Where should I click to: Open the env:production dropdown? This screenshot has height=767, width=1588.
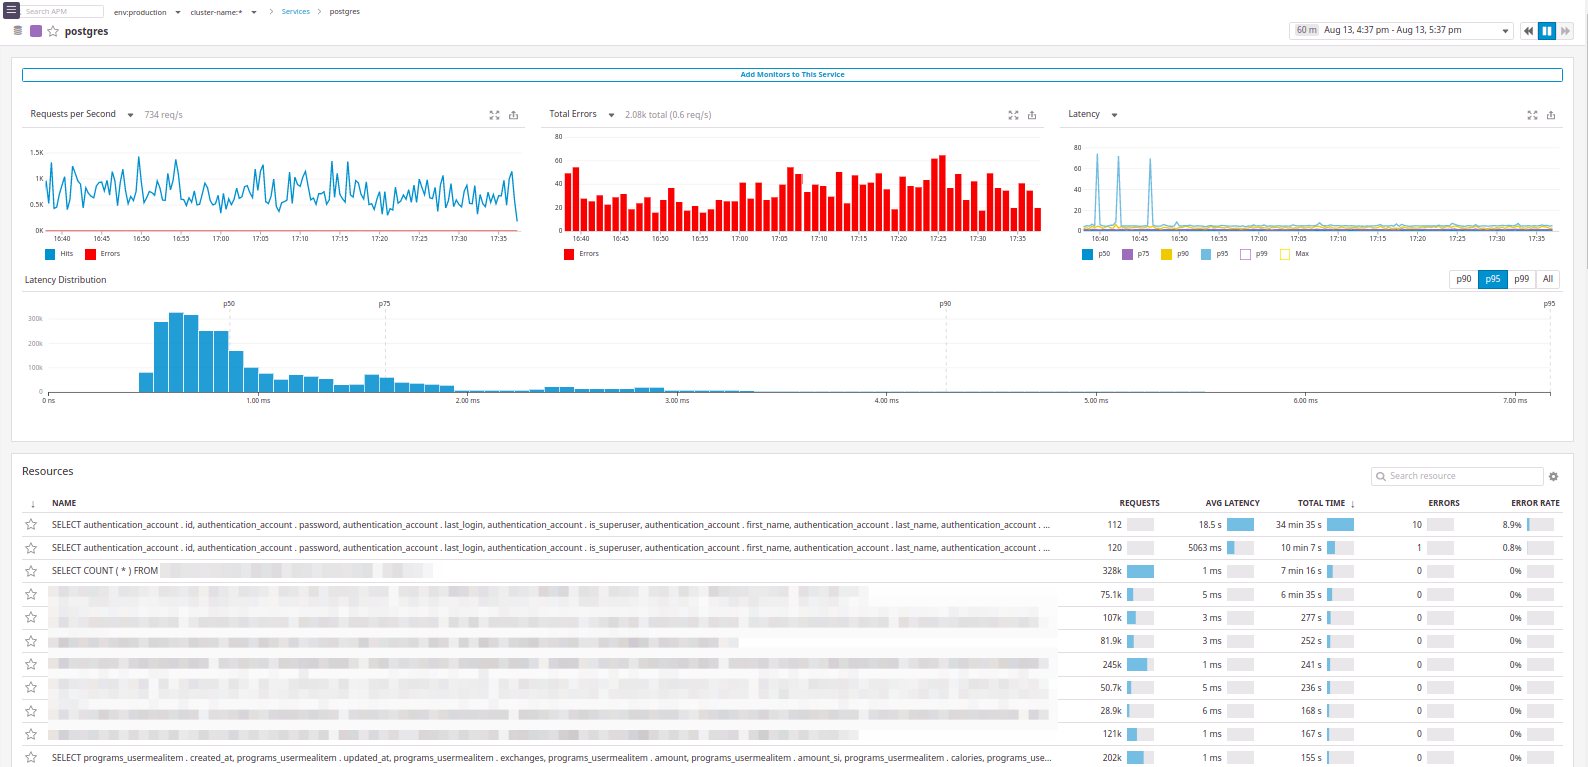click(x=147, y=12)
